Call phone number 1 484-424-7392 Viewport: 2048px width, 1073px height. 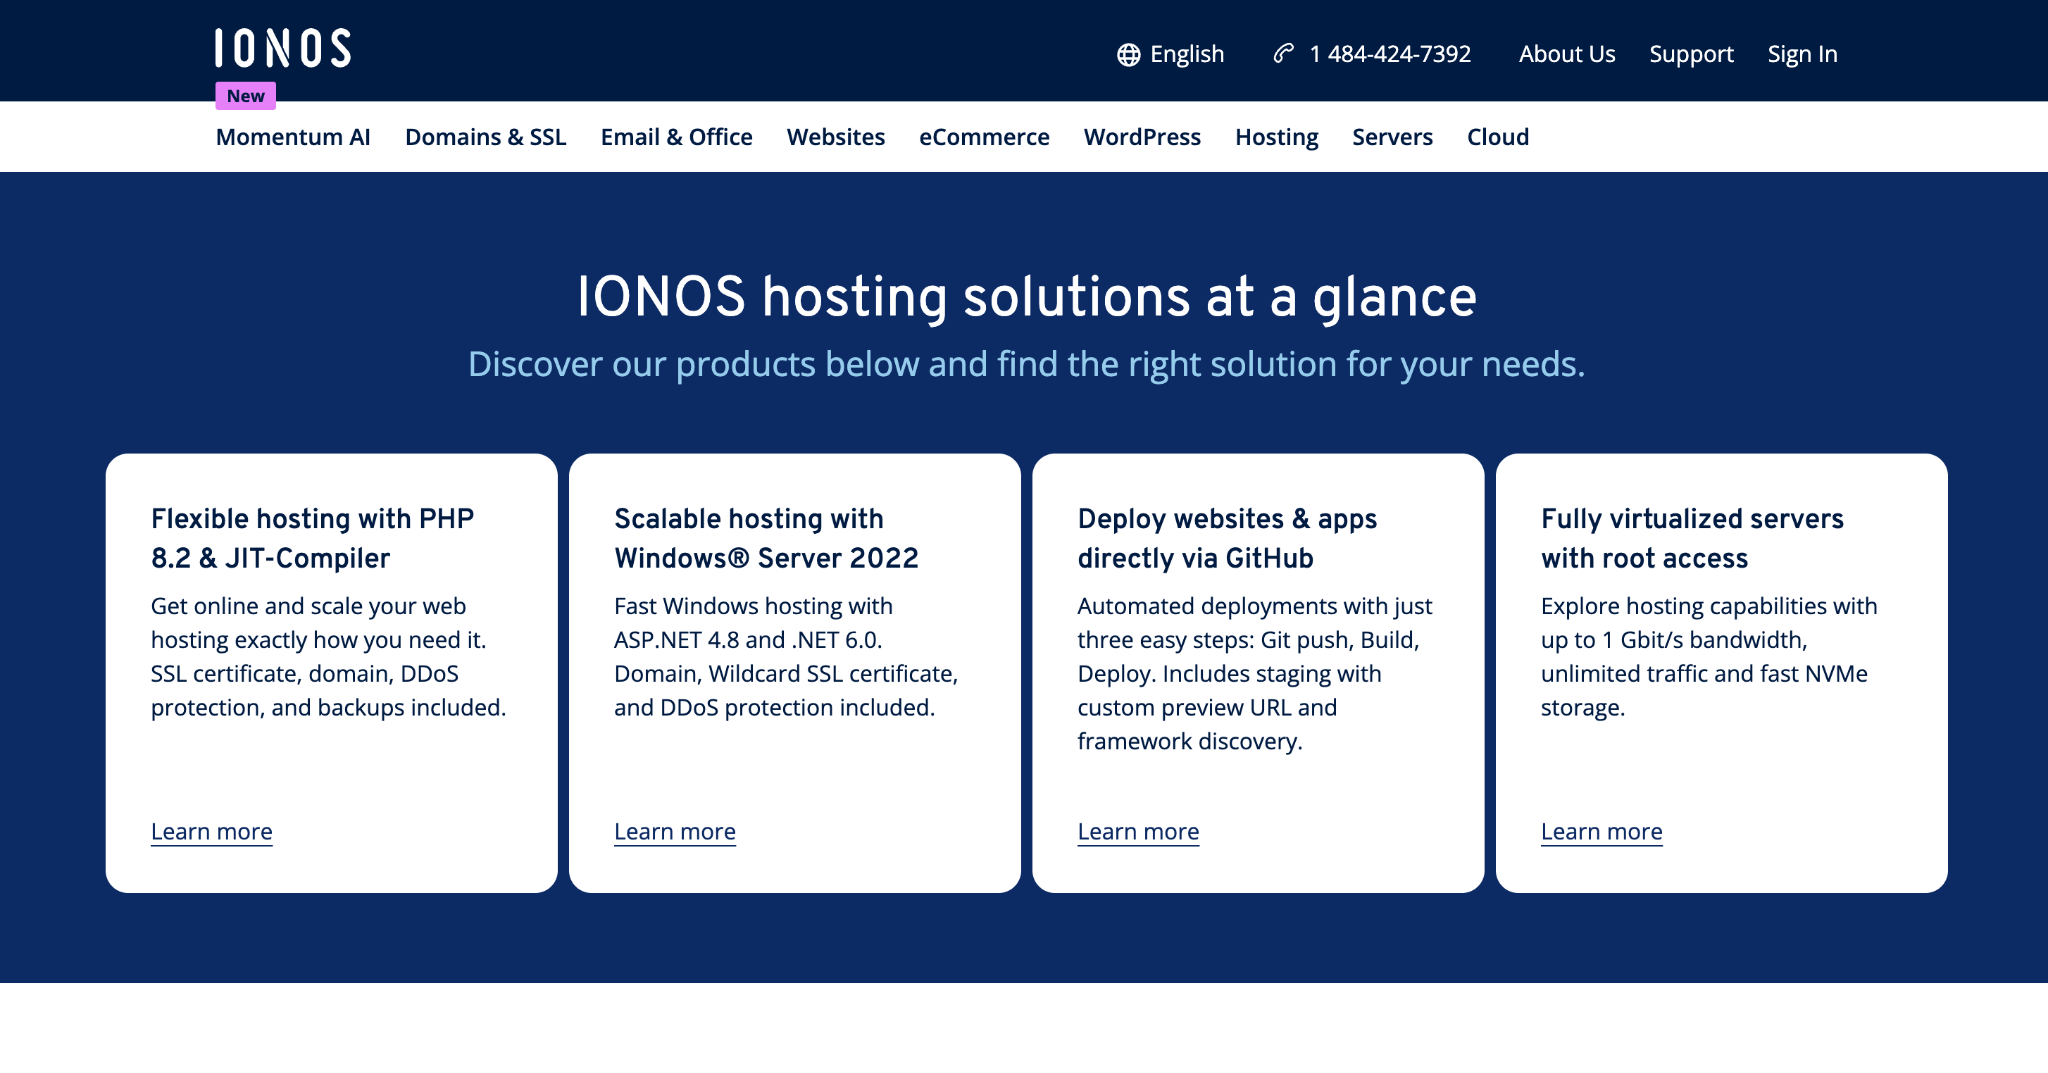[x=1390, y=54]
